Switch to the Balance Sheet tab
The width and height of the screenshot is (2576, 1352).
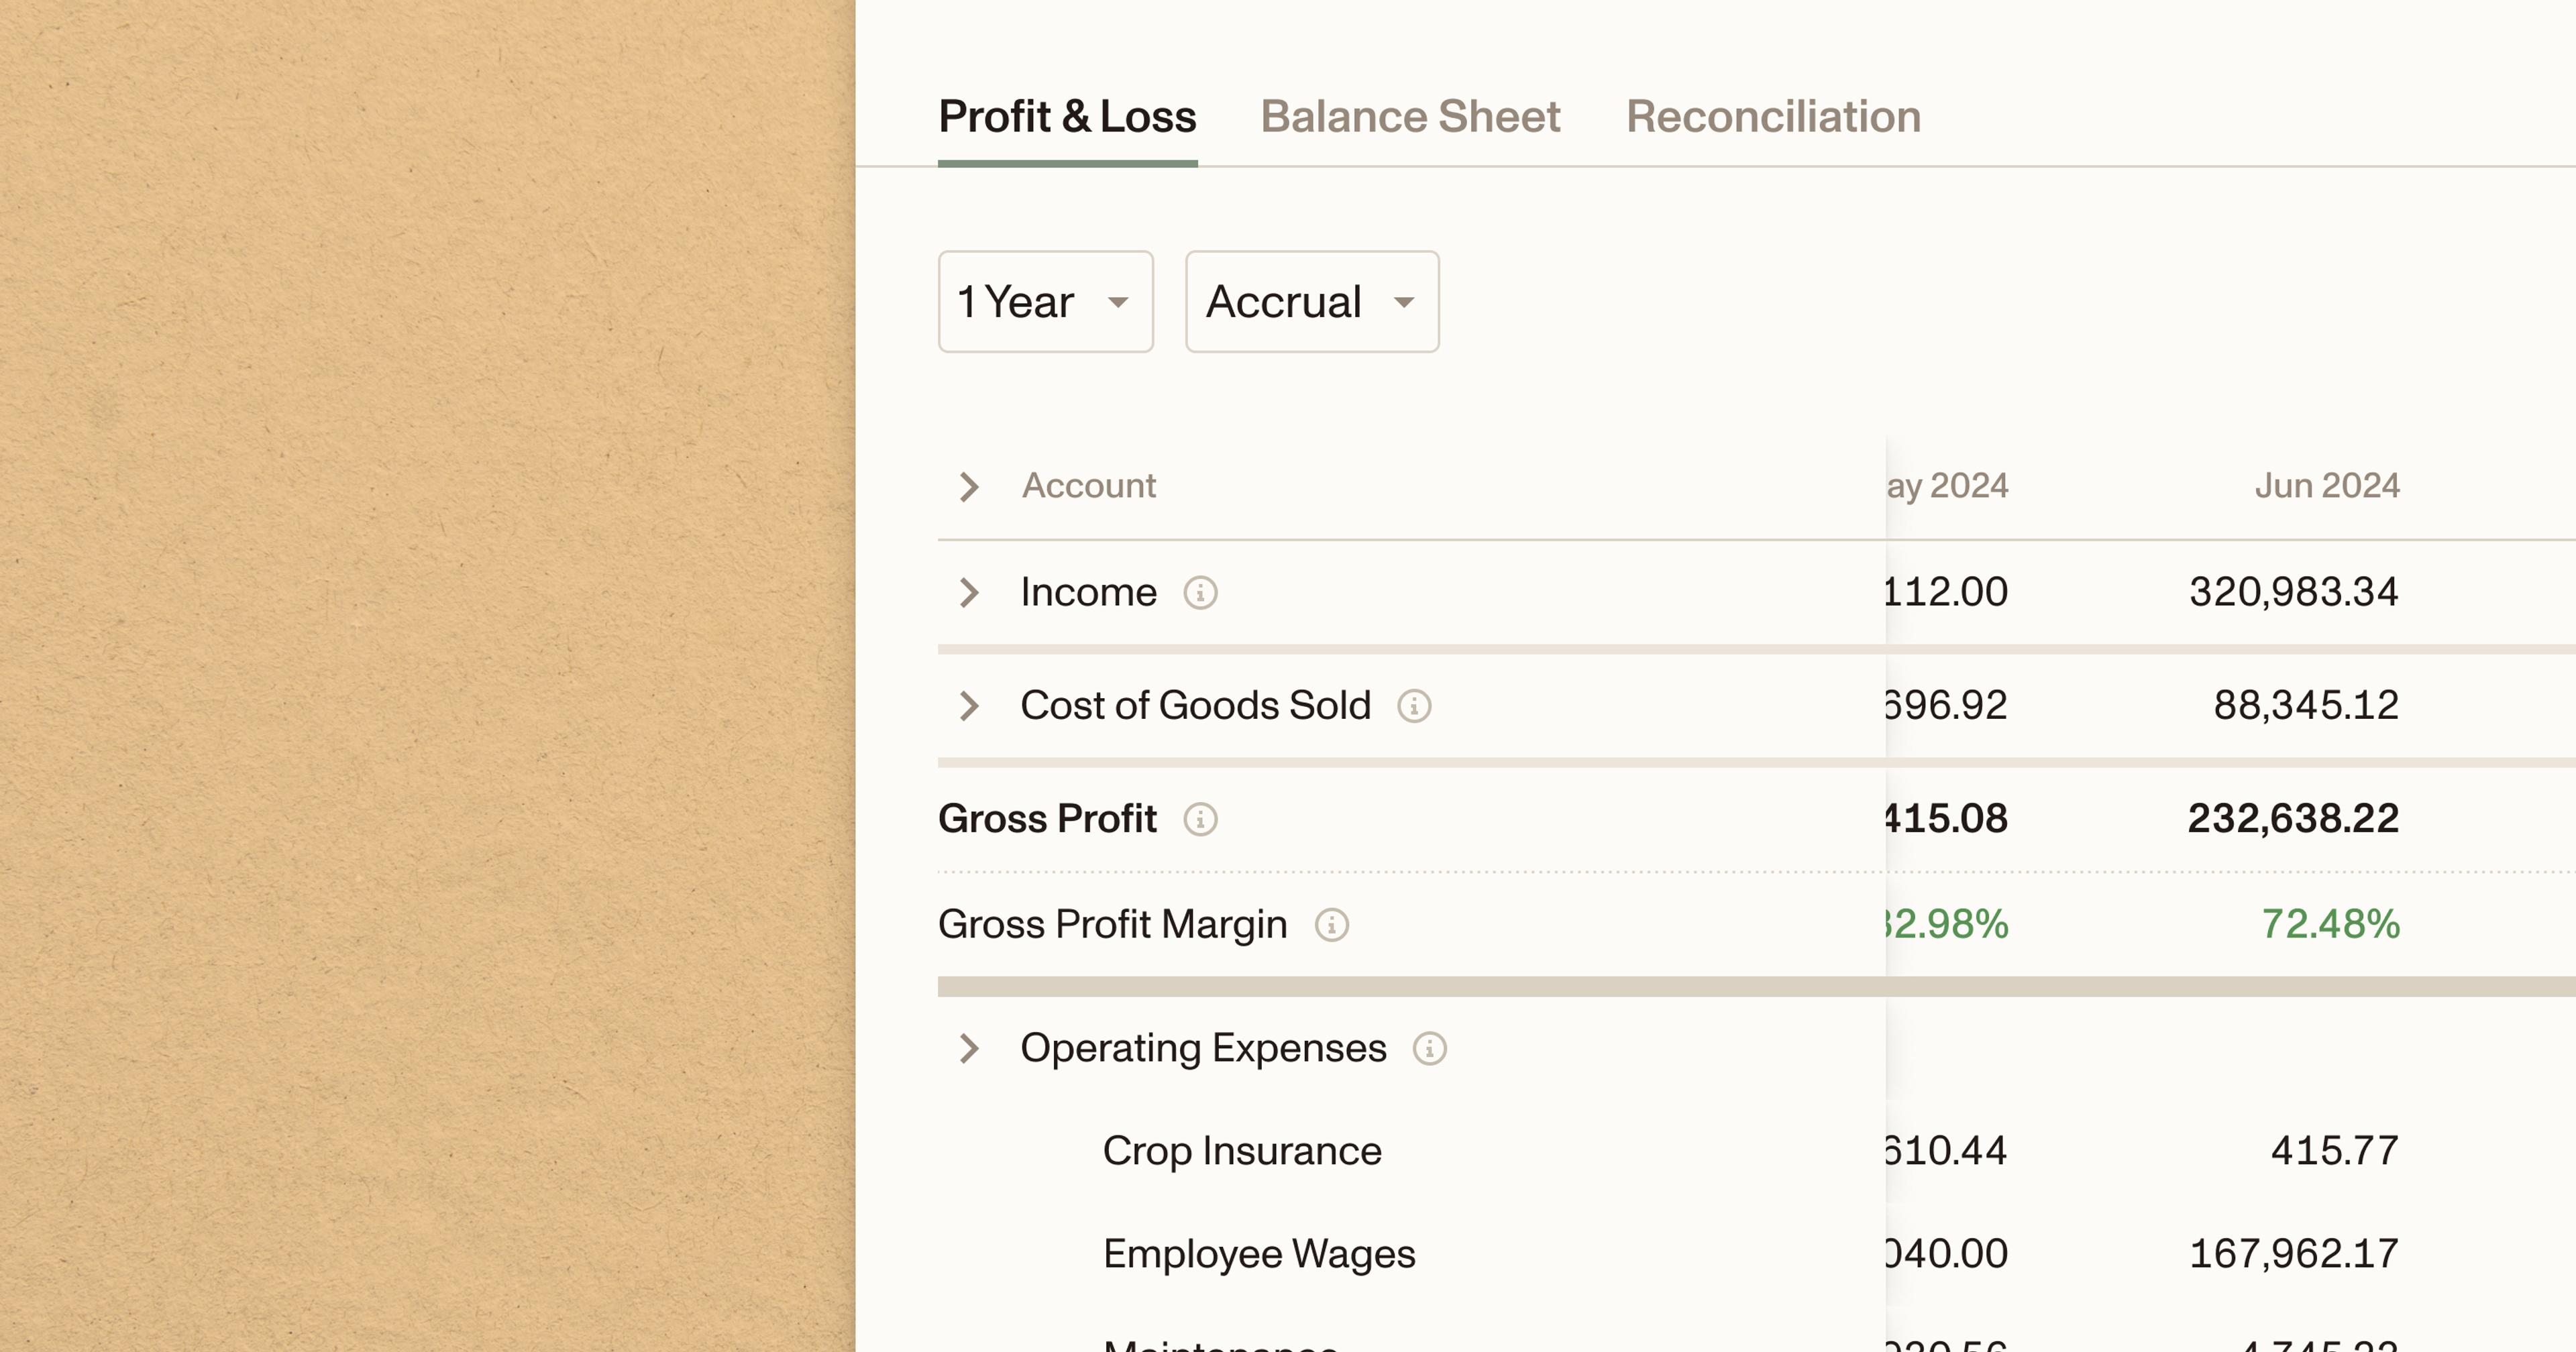1409,117
